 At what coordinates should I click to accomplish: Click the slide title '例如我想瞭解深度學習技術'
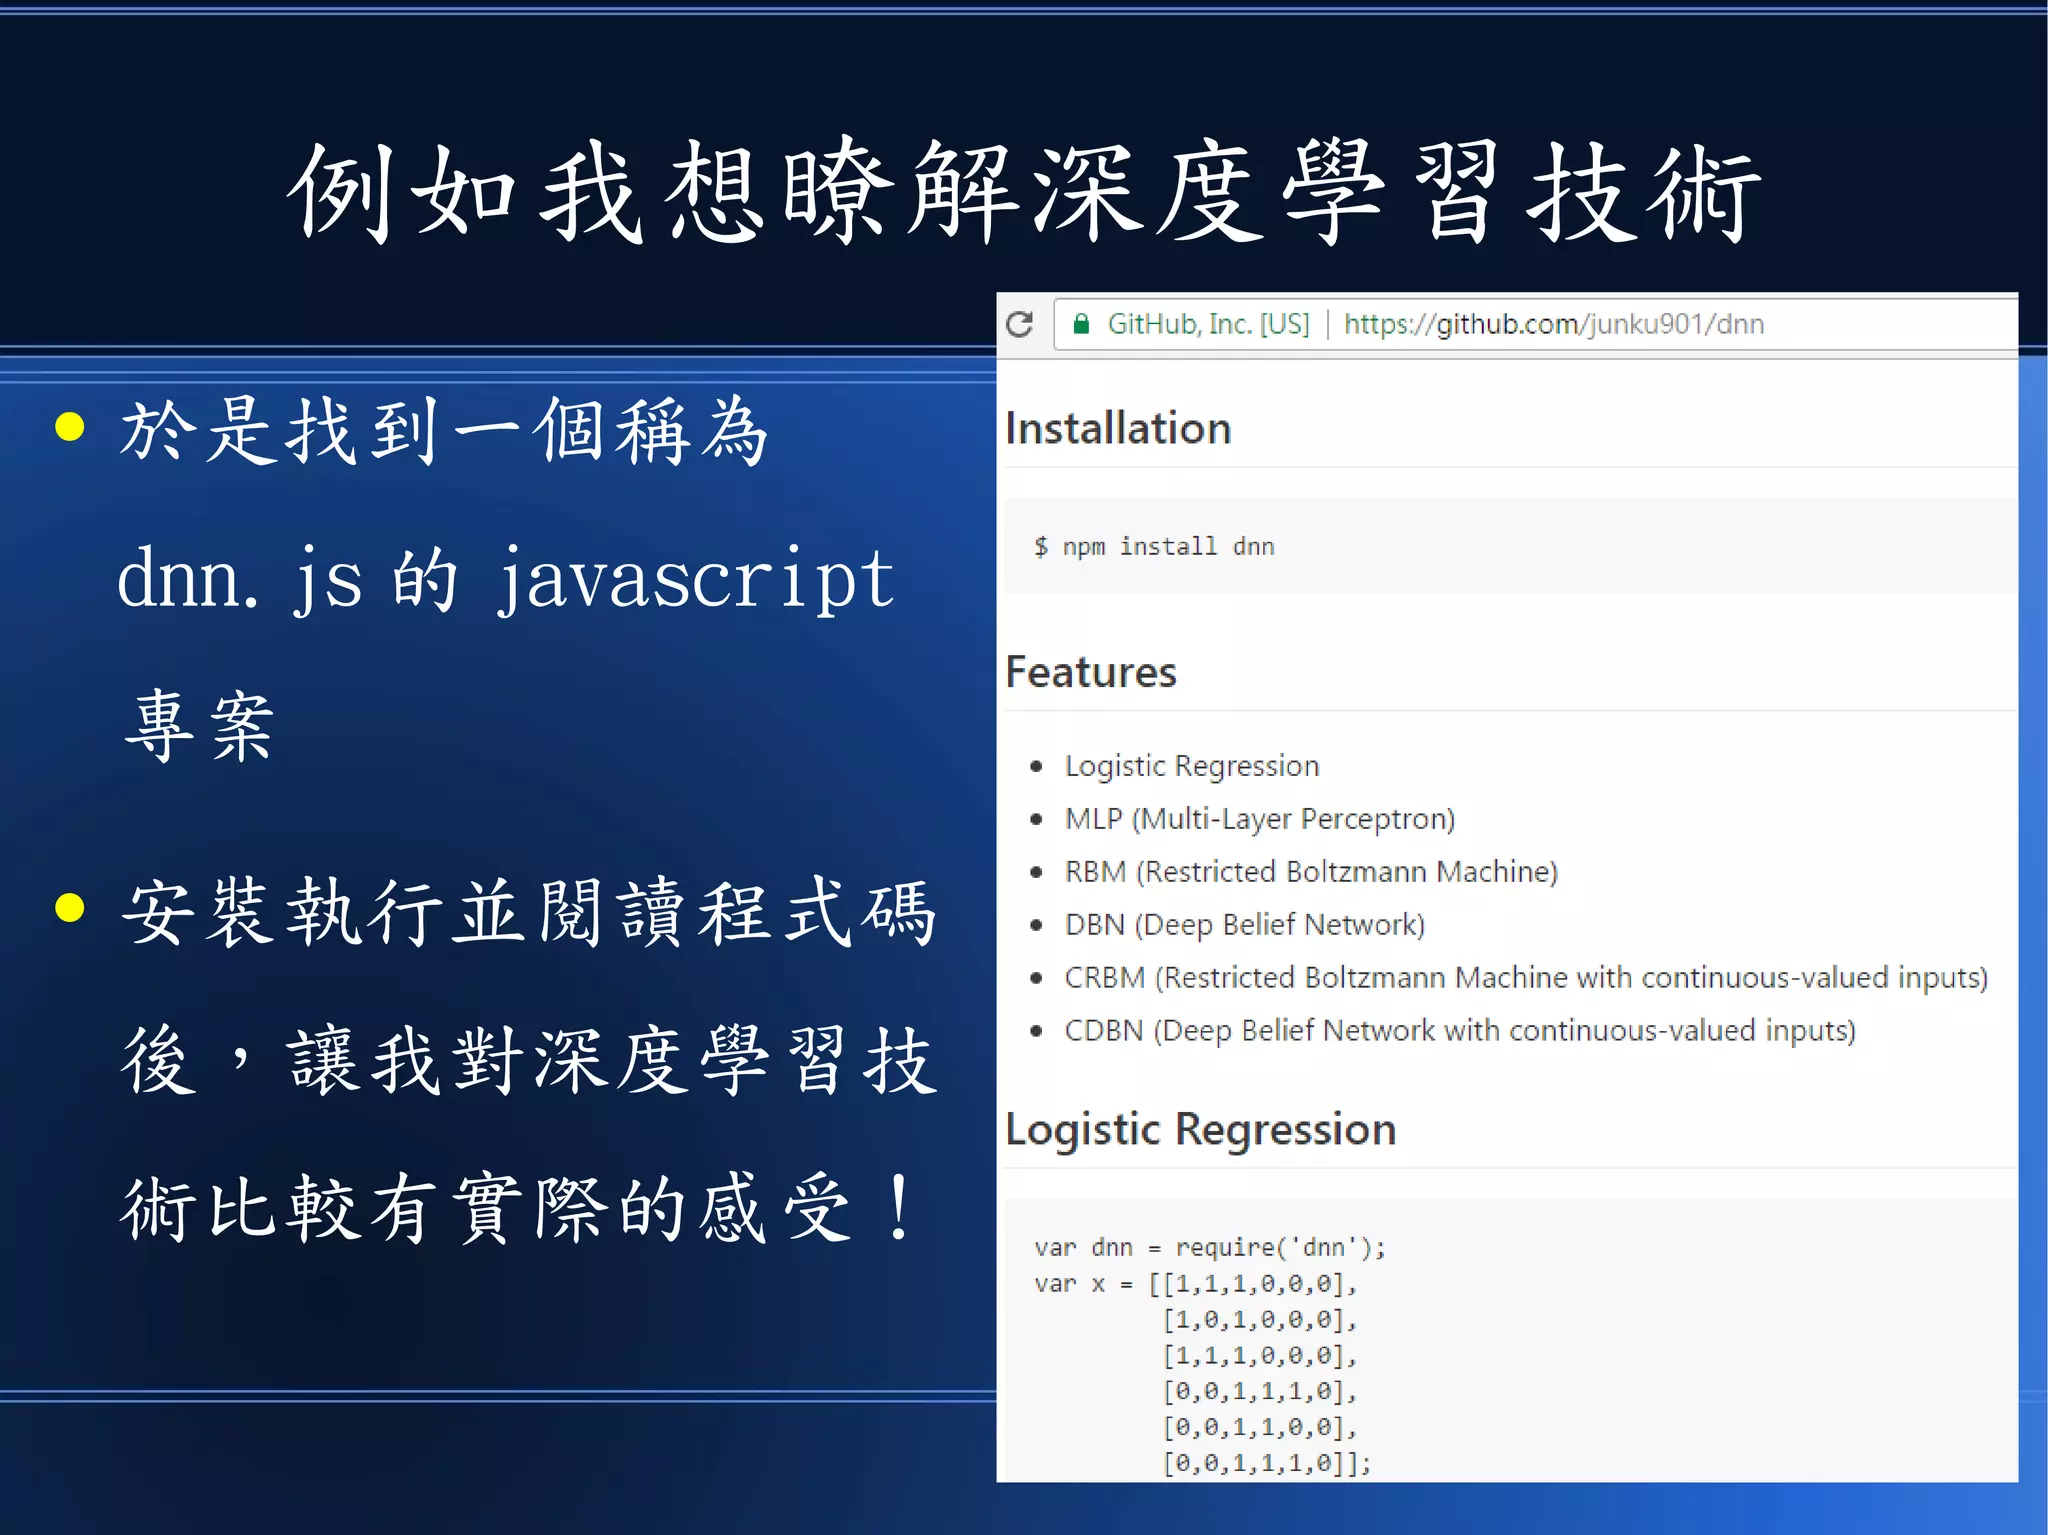pos(1024,192)
